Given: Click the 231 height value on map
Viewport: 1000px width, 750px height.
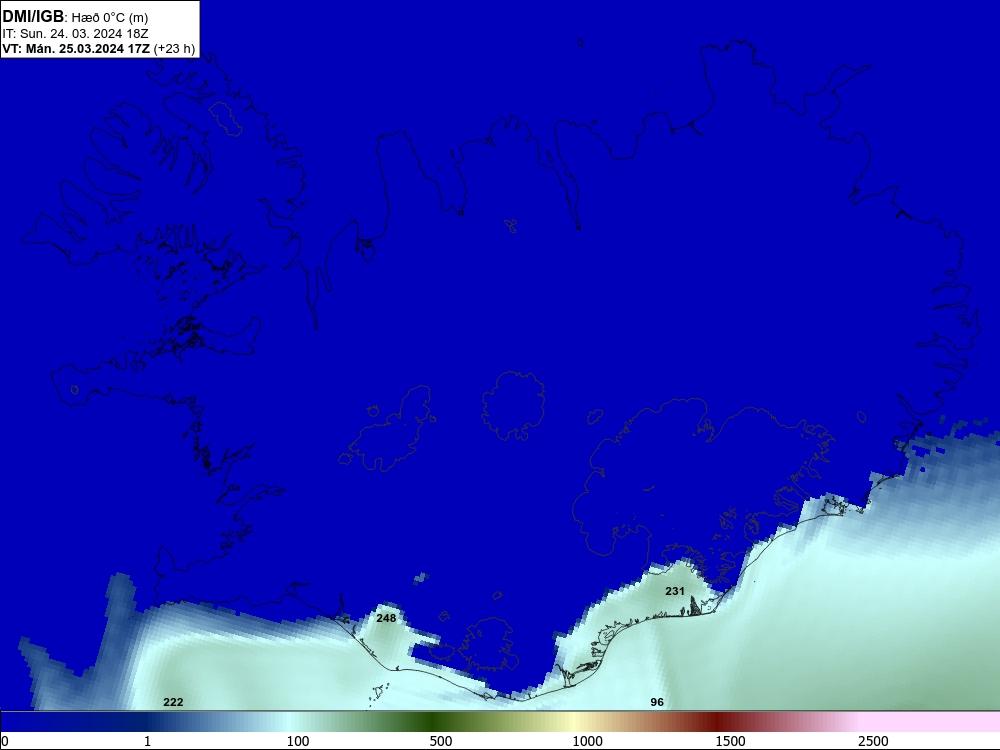Looking at the screenshot, I should click(x=675, y=591).
